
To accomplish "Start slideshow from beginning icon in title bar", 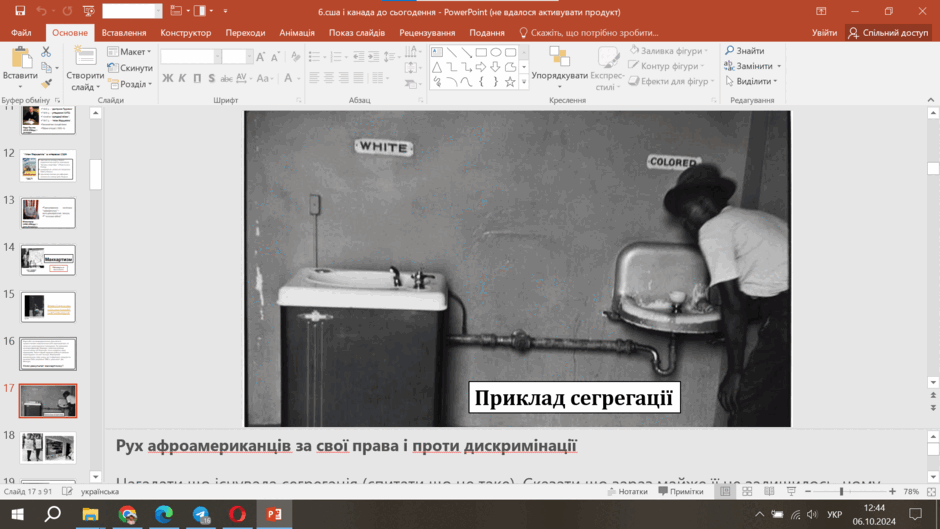I will (x=89, y=11).
